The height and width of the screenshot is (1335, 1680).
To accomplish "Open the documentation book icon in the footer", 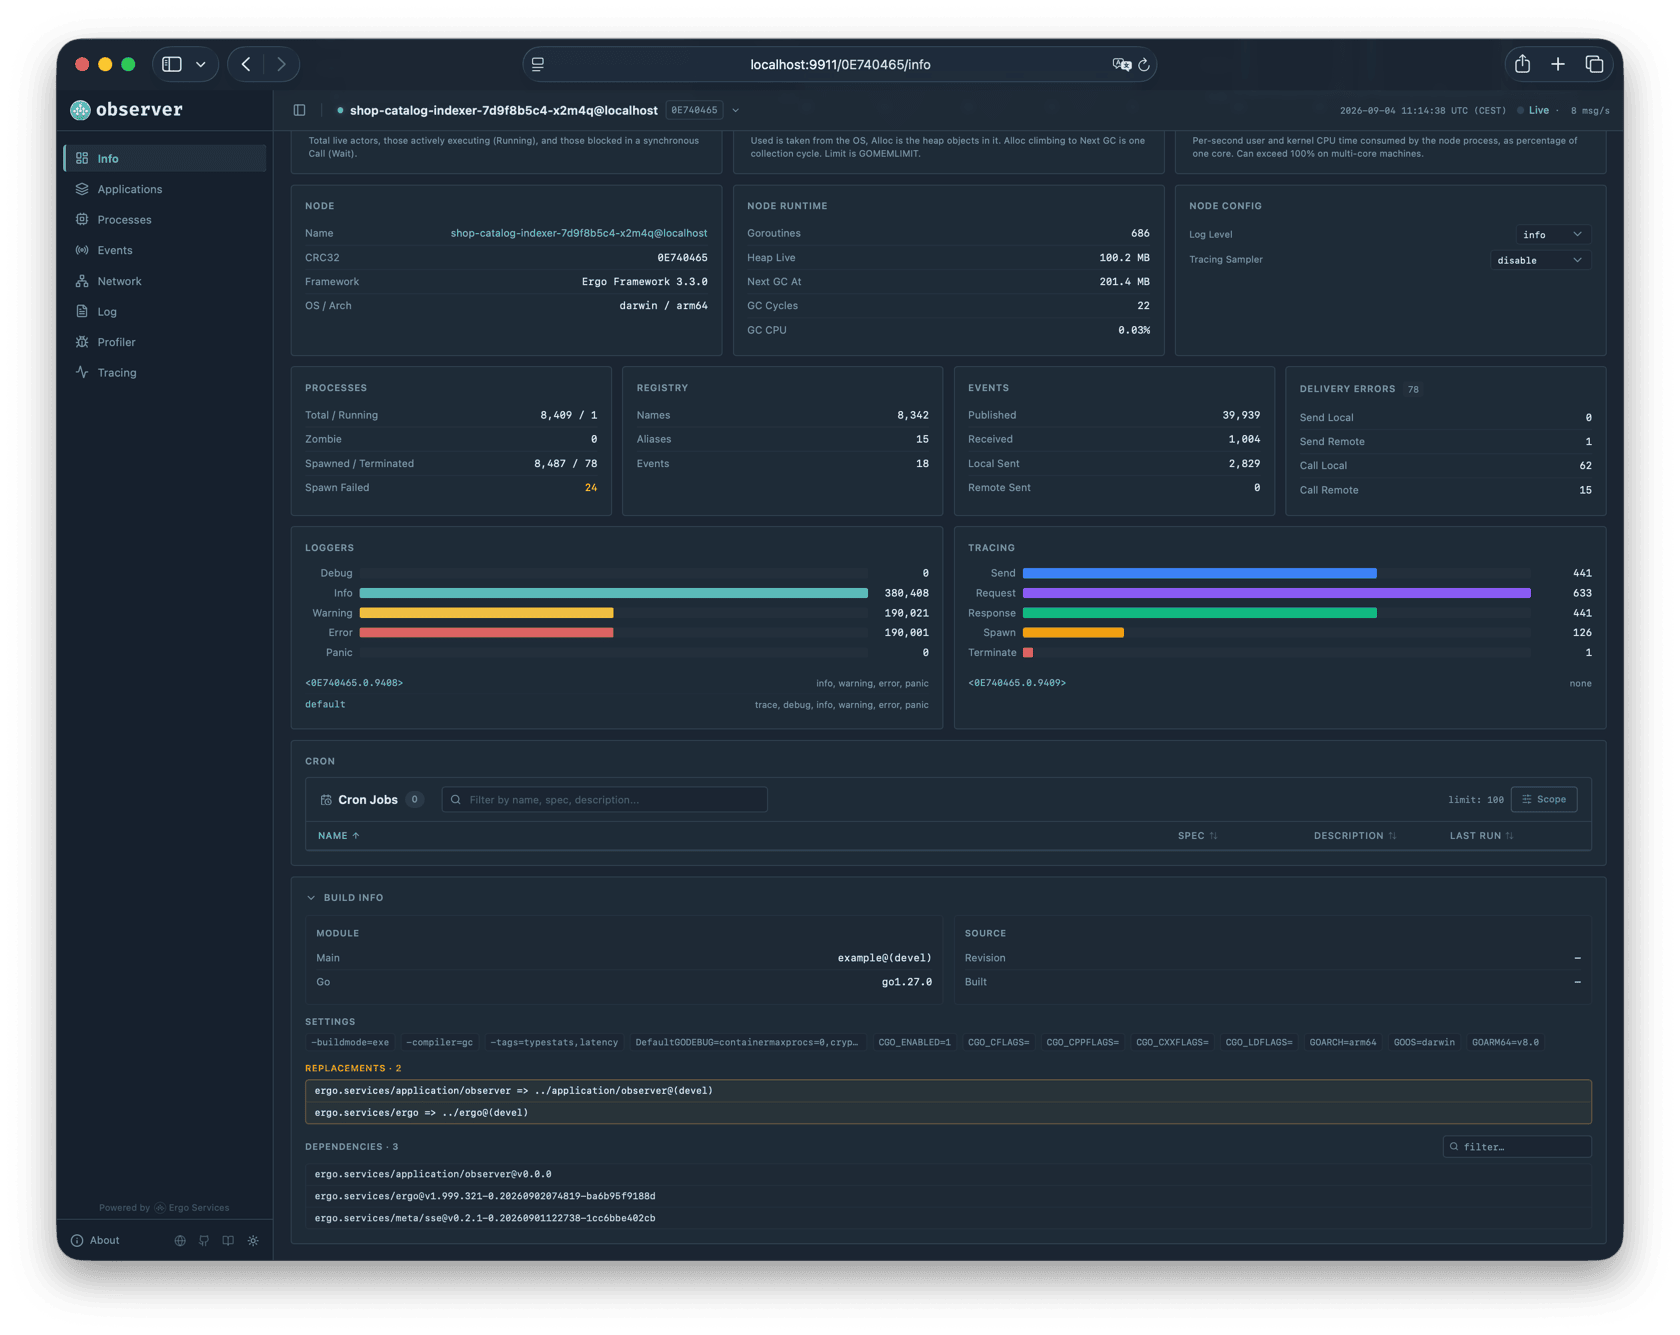I will [228, 1241].
